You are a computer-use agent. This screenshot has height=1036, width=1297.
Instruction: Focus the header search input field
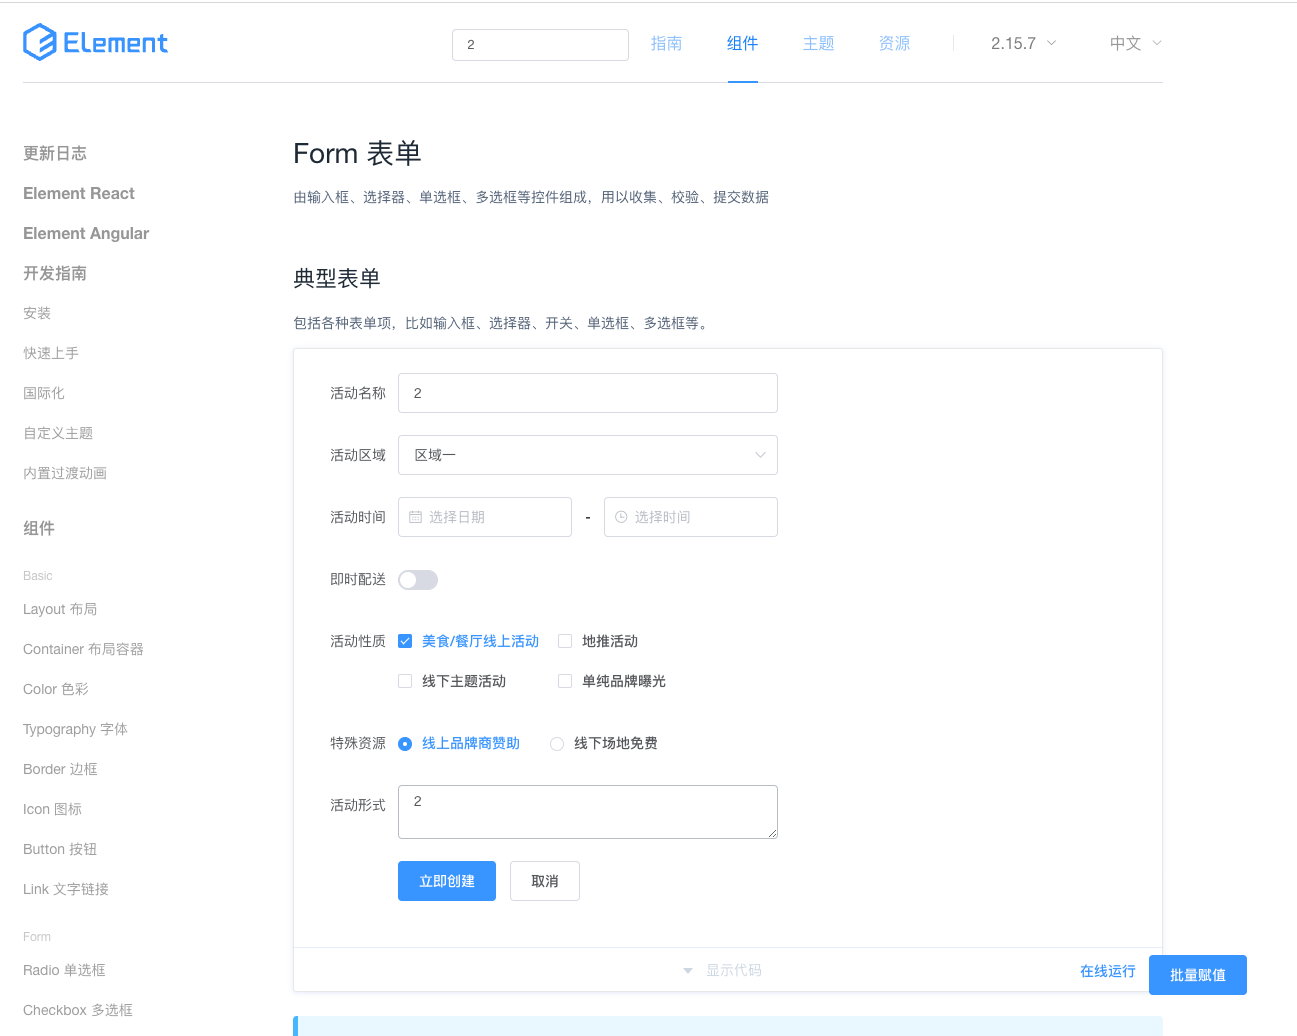[x=540, y=45]
